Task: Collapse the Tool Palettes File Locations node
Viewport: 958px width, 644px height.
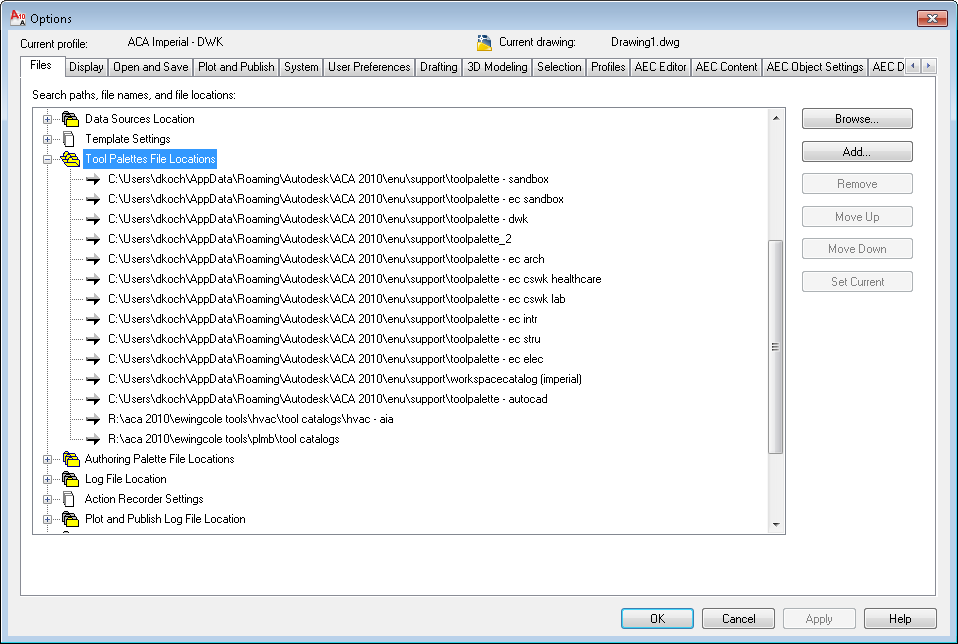Action: (x=48, y=158)
